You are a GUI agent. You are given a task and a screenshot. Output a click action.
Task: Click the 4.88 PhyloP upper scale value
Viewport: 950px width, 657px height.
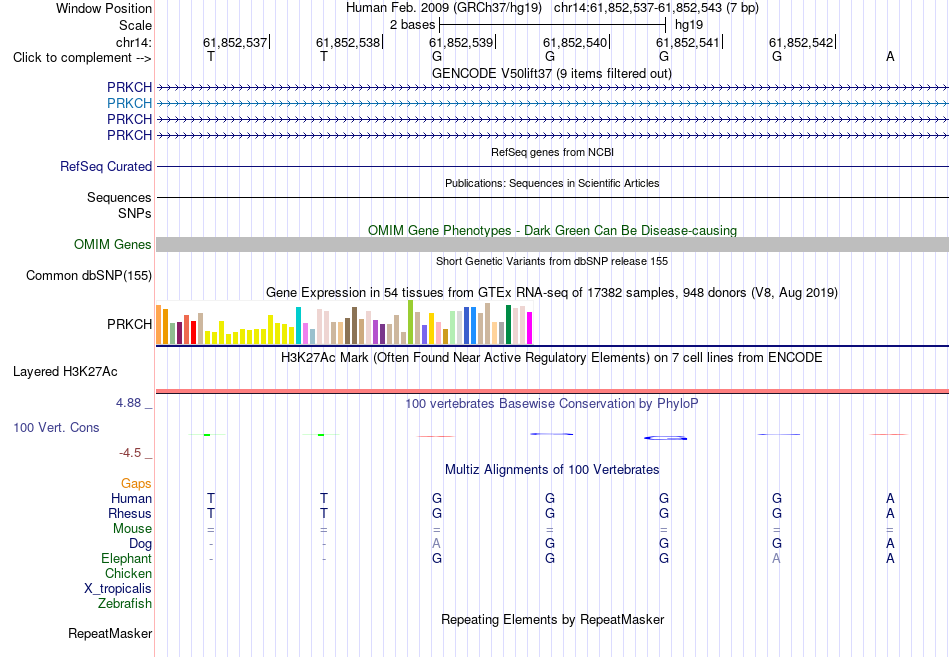pyautogui.click(x=128, y=402)
